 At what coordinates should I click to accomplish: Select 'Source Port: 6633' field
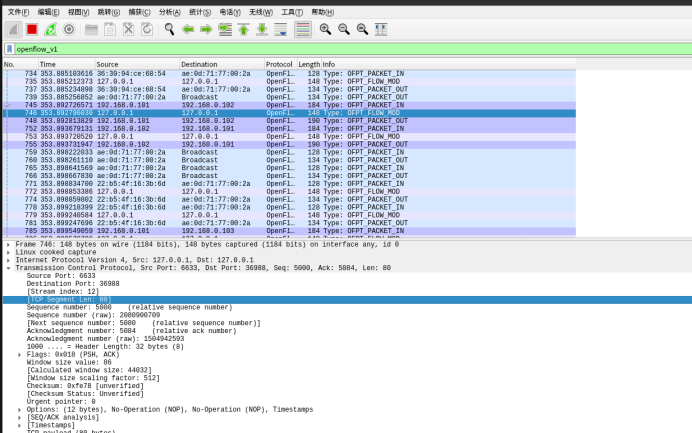61,276
